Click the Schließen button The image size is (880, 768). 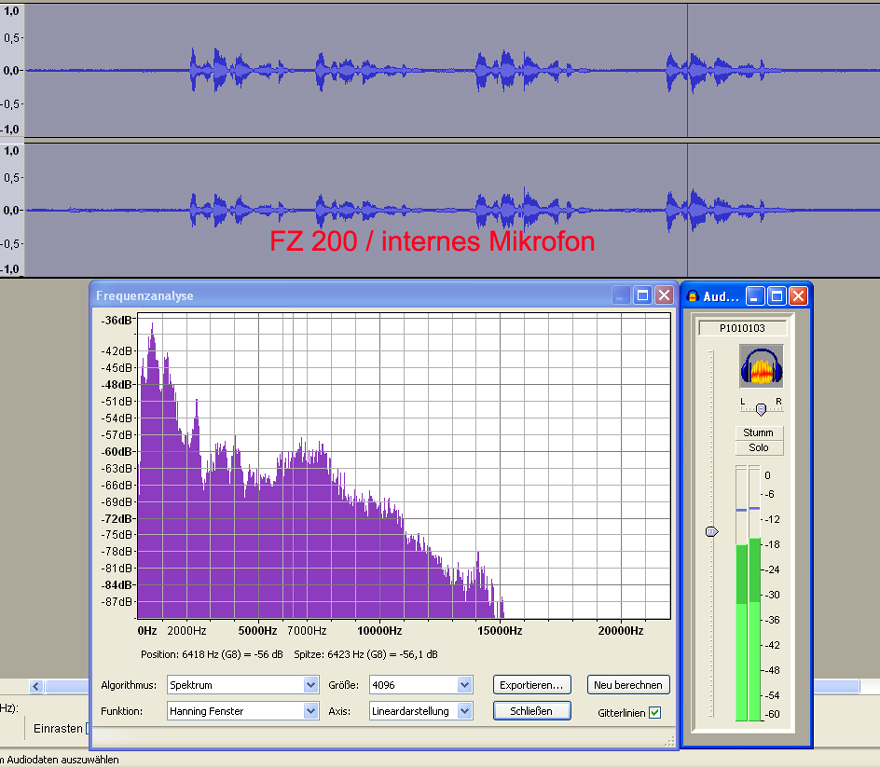pos(532,711)
